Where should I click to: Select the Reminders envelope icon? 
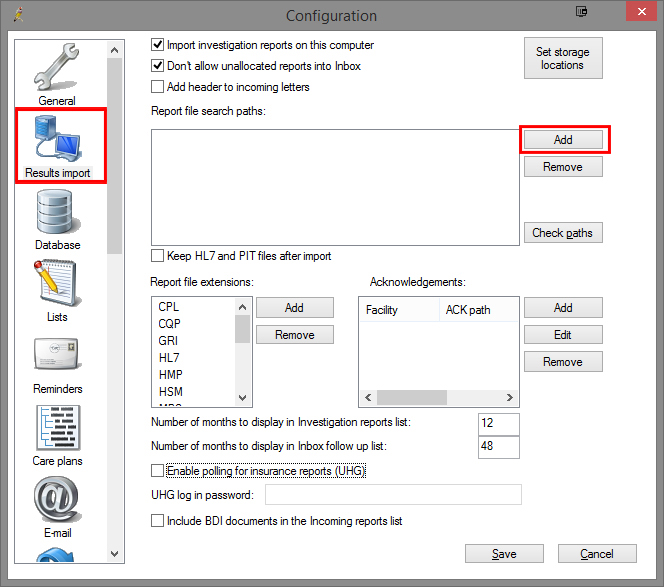pos(57,360)
